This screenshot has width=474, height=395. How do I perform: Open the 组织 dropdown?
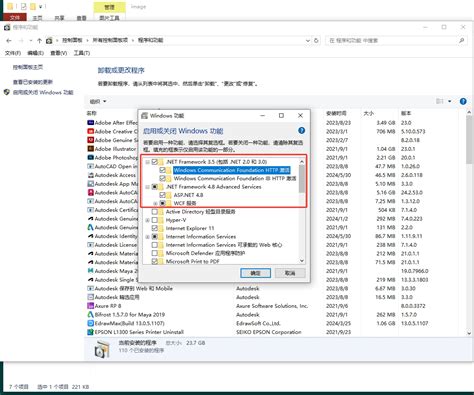click(98, 101)
